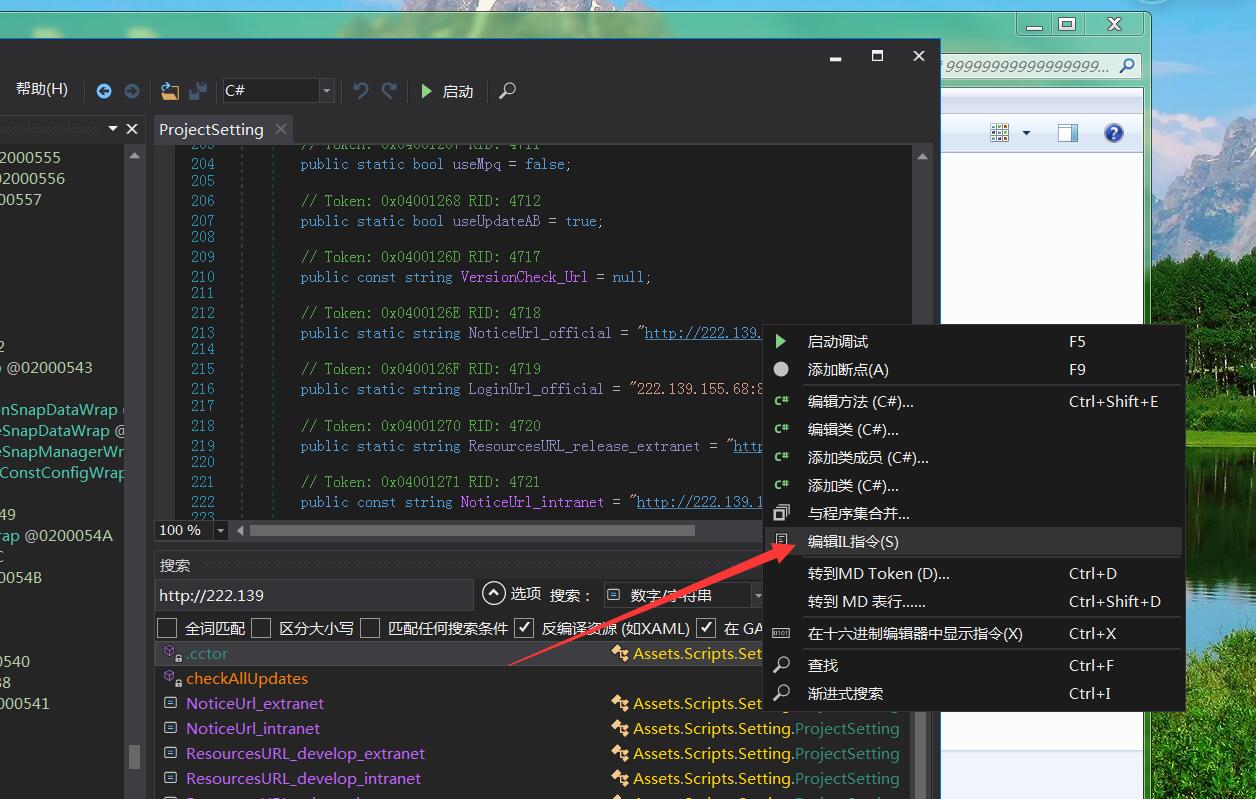
Task: Select 编辑IL指令(S) from context menu
Action: (852, 542)
